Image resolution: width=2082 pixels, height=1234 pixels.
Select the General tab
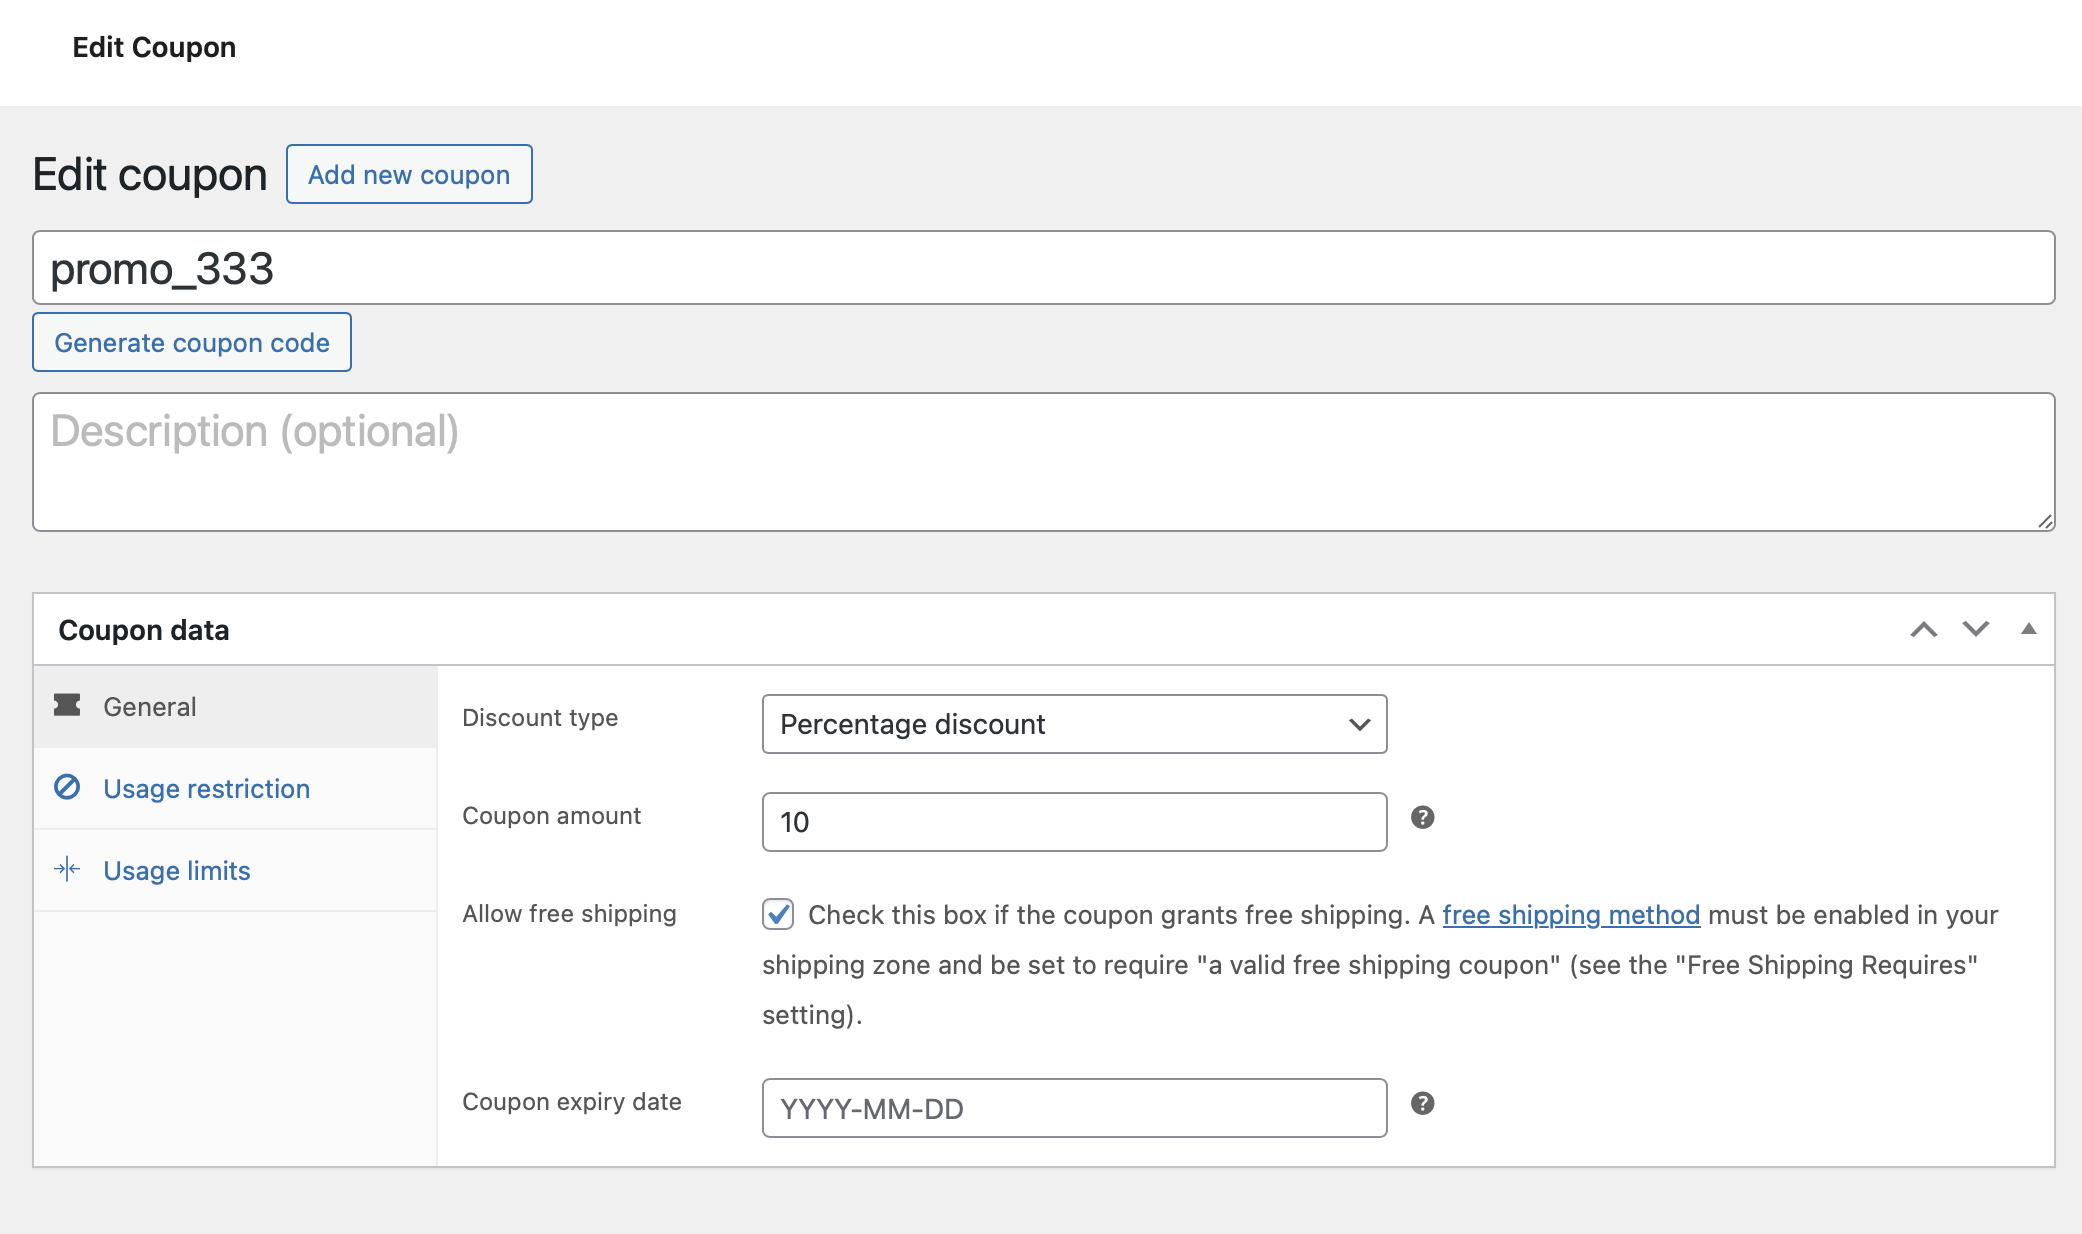[150, 706]
